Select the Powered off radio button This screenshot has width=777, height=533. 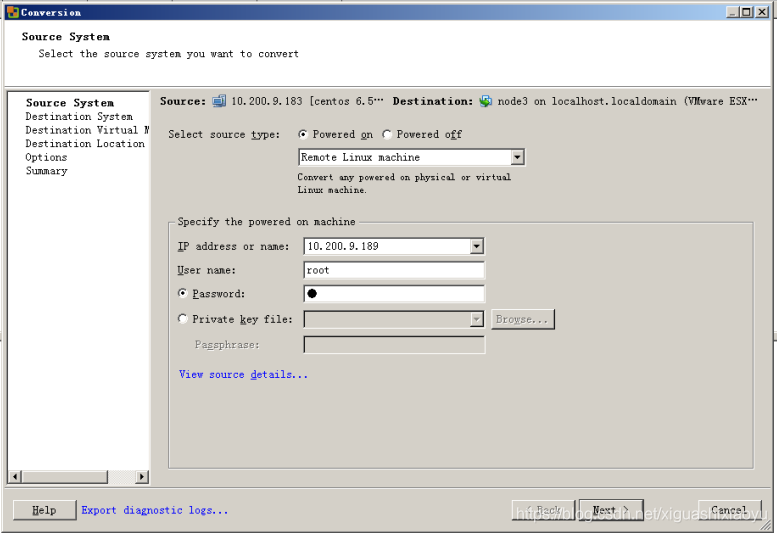tap(387, 134)
